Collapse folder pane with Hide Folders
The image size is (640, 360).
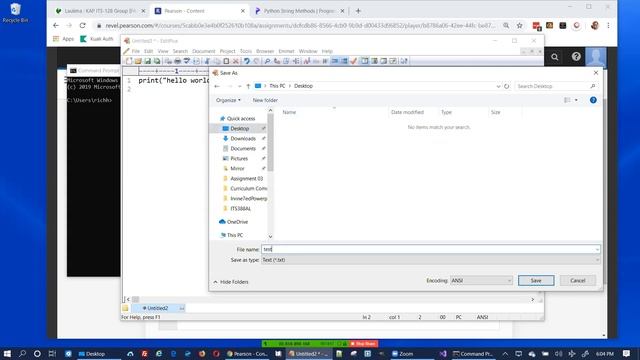point(231,282)
